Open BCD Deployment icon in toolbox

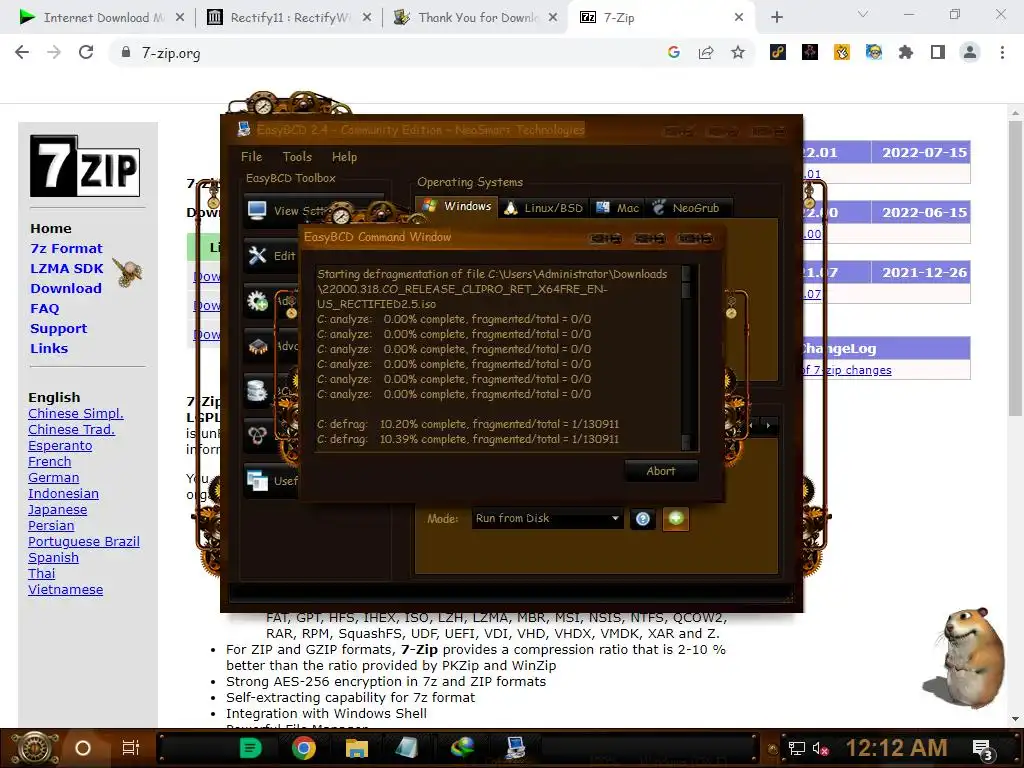point(257,436)
